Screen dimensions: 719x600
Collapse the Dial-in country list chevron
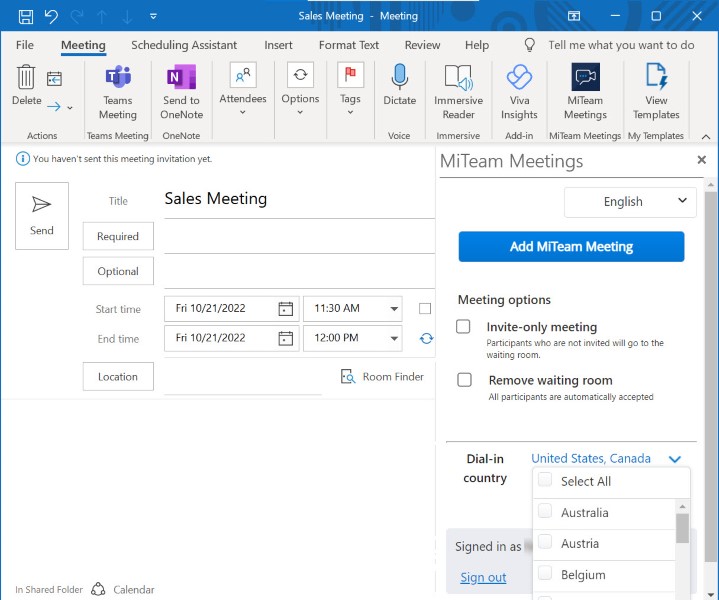coord(675,459)
